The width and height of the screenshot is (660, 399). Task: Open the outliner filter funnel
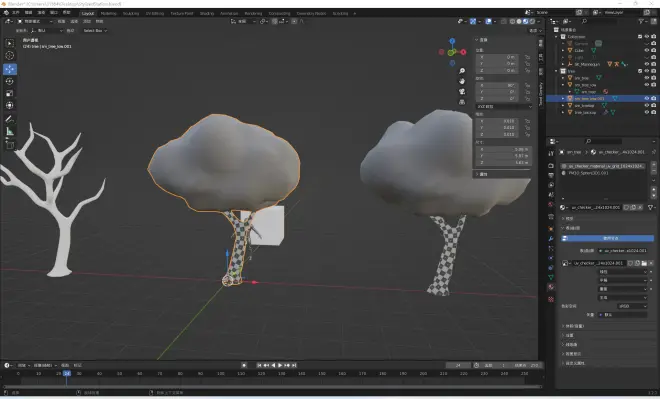(641, 21)
